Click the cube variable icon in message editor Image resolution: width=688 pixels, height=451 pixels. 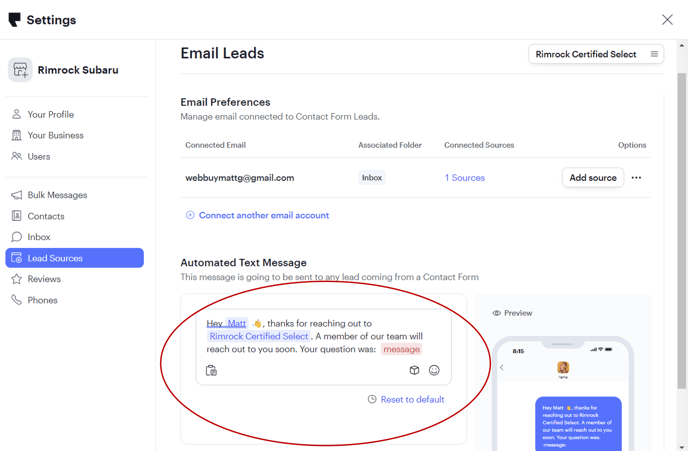point(414,370)
